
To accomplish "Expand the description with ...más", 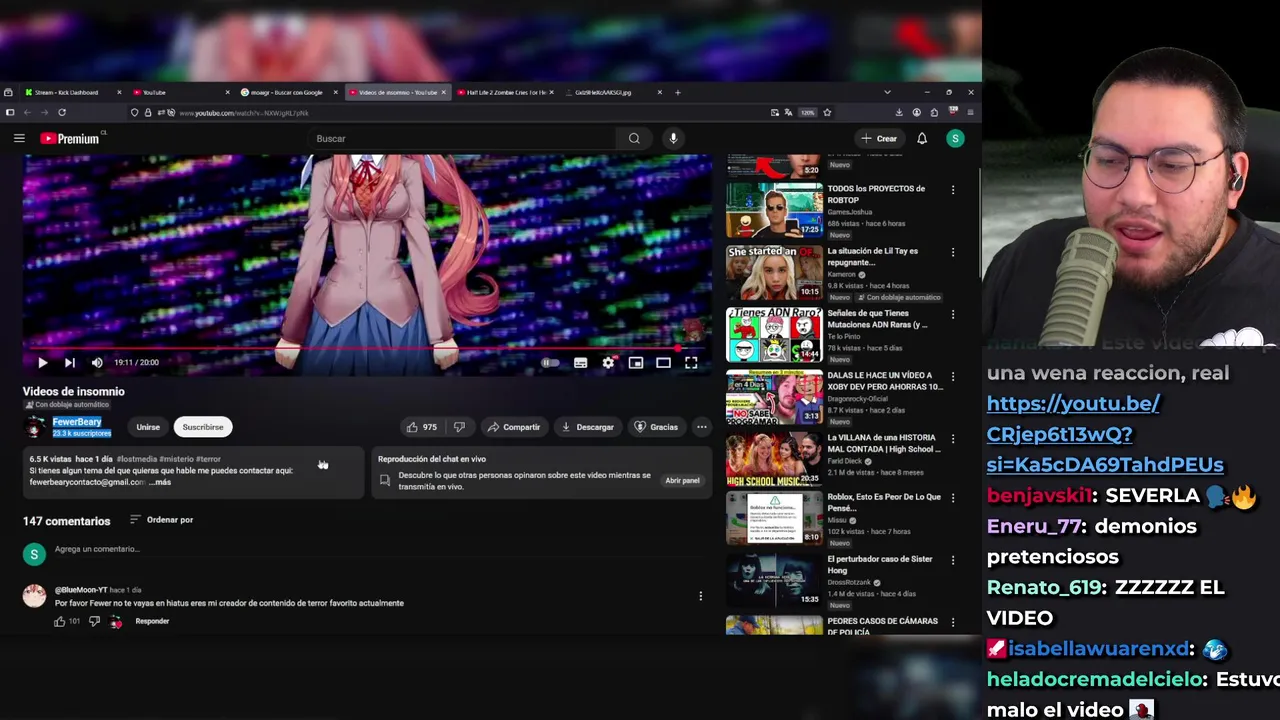I will pyautogui.click(x=160, y=482).
